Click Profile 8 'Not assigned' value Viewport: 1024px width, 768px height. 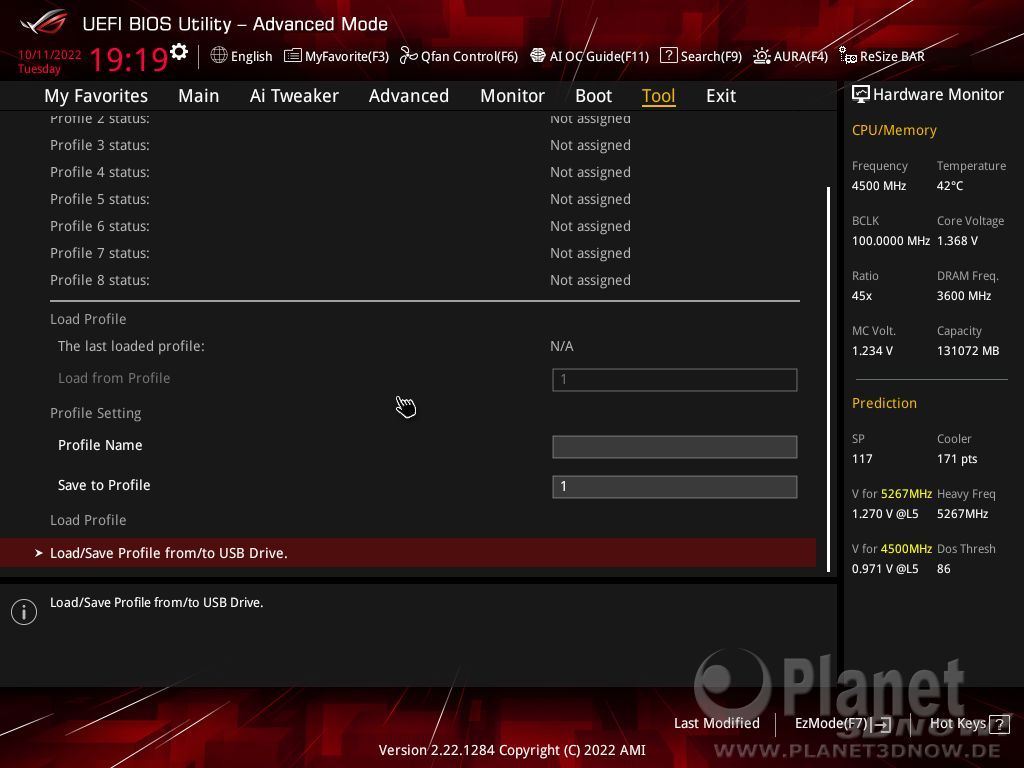pyautogui.click(x=590, y=280)
